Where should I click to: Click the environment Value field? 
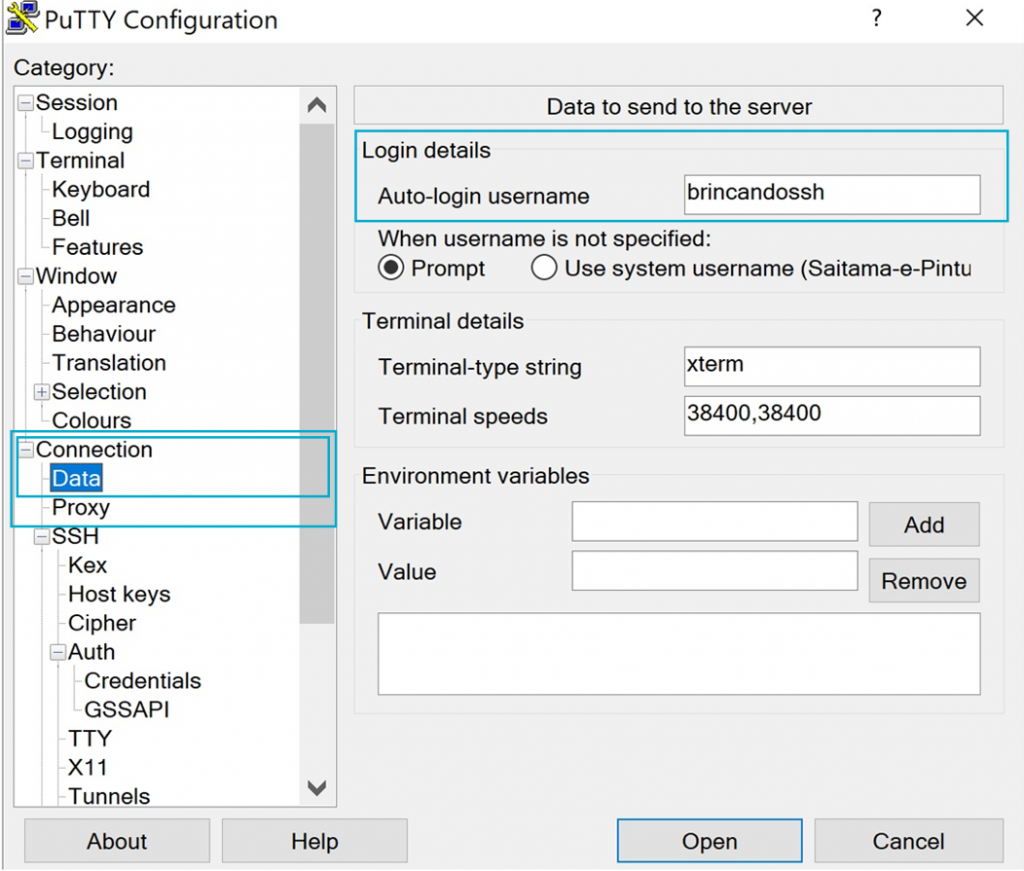pos(714,571)
